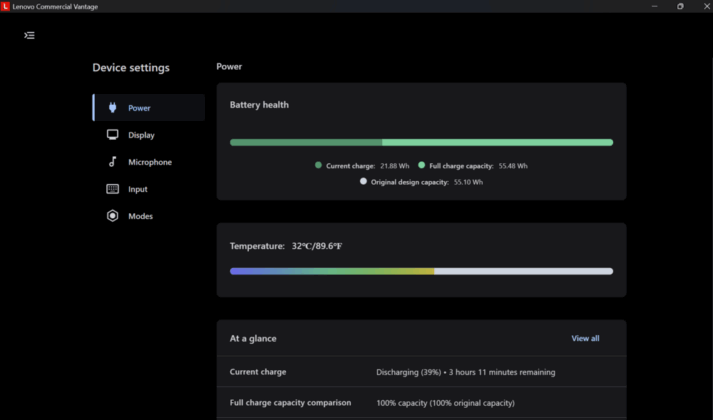Screen dimensions: 713x420
Task: Select the Modes section
Action: [x=149, y=216]
